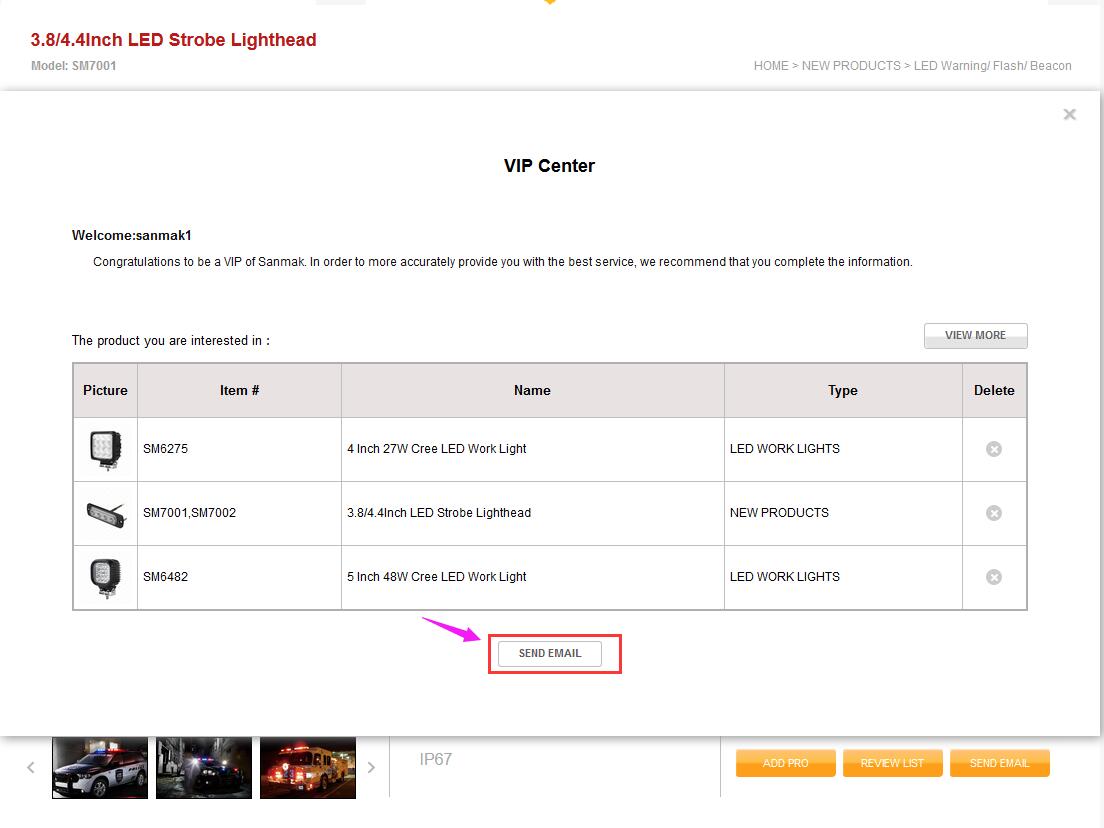Show previous gallery thumbnails arrow
The image size is (1104, 828).
[x=31, y=767]
